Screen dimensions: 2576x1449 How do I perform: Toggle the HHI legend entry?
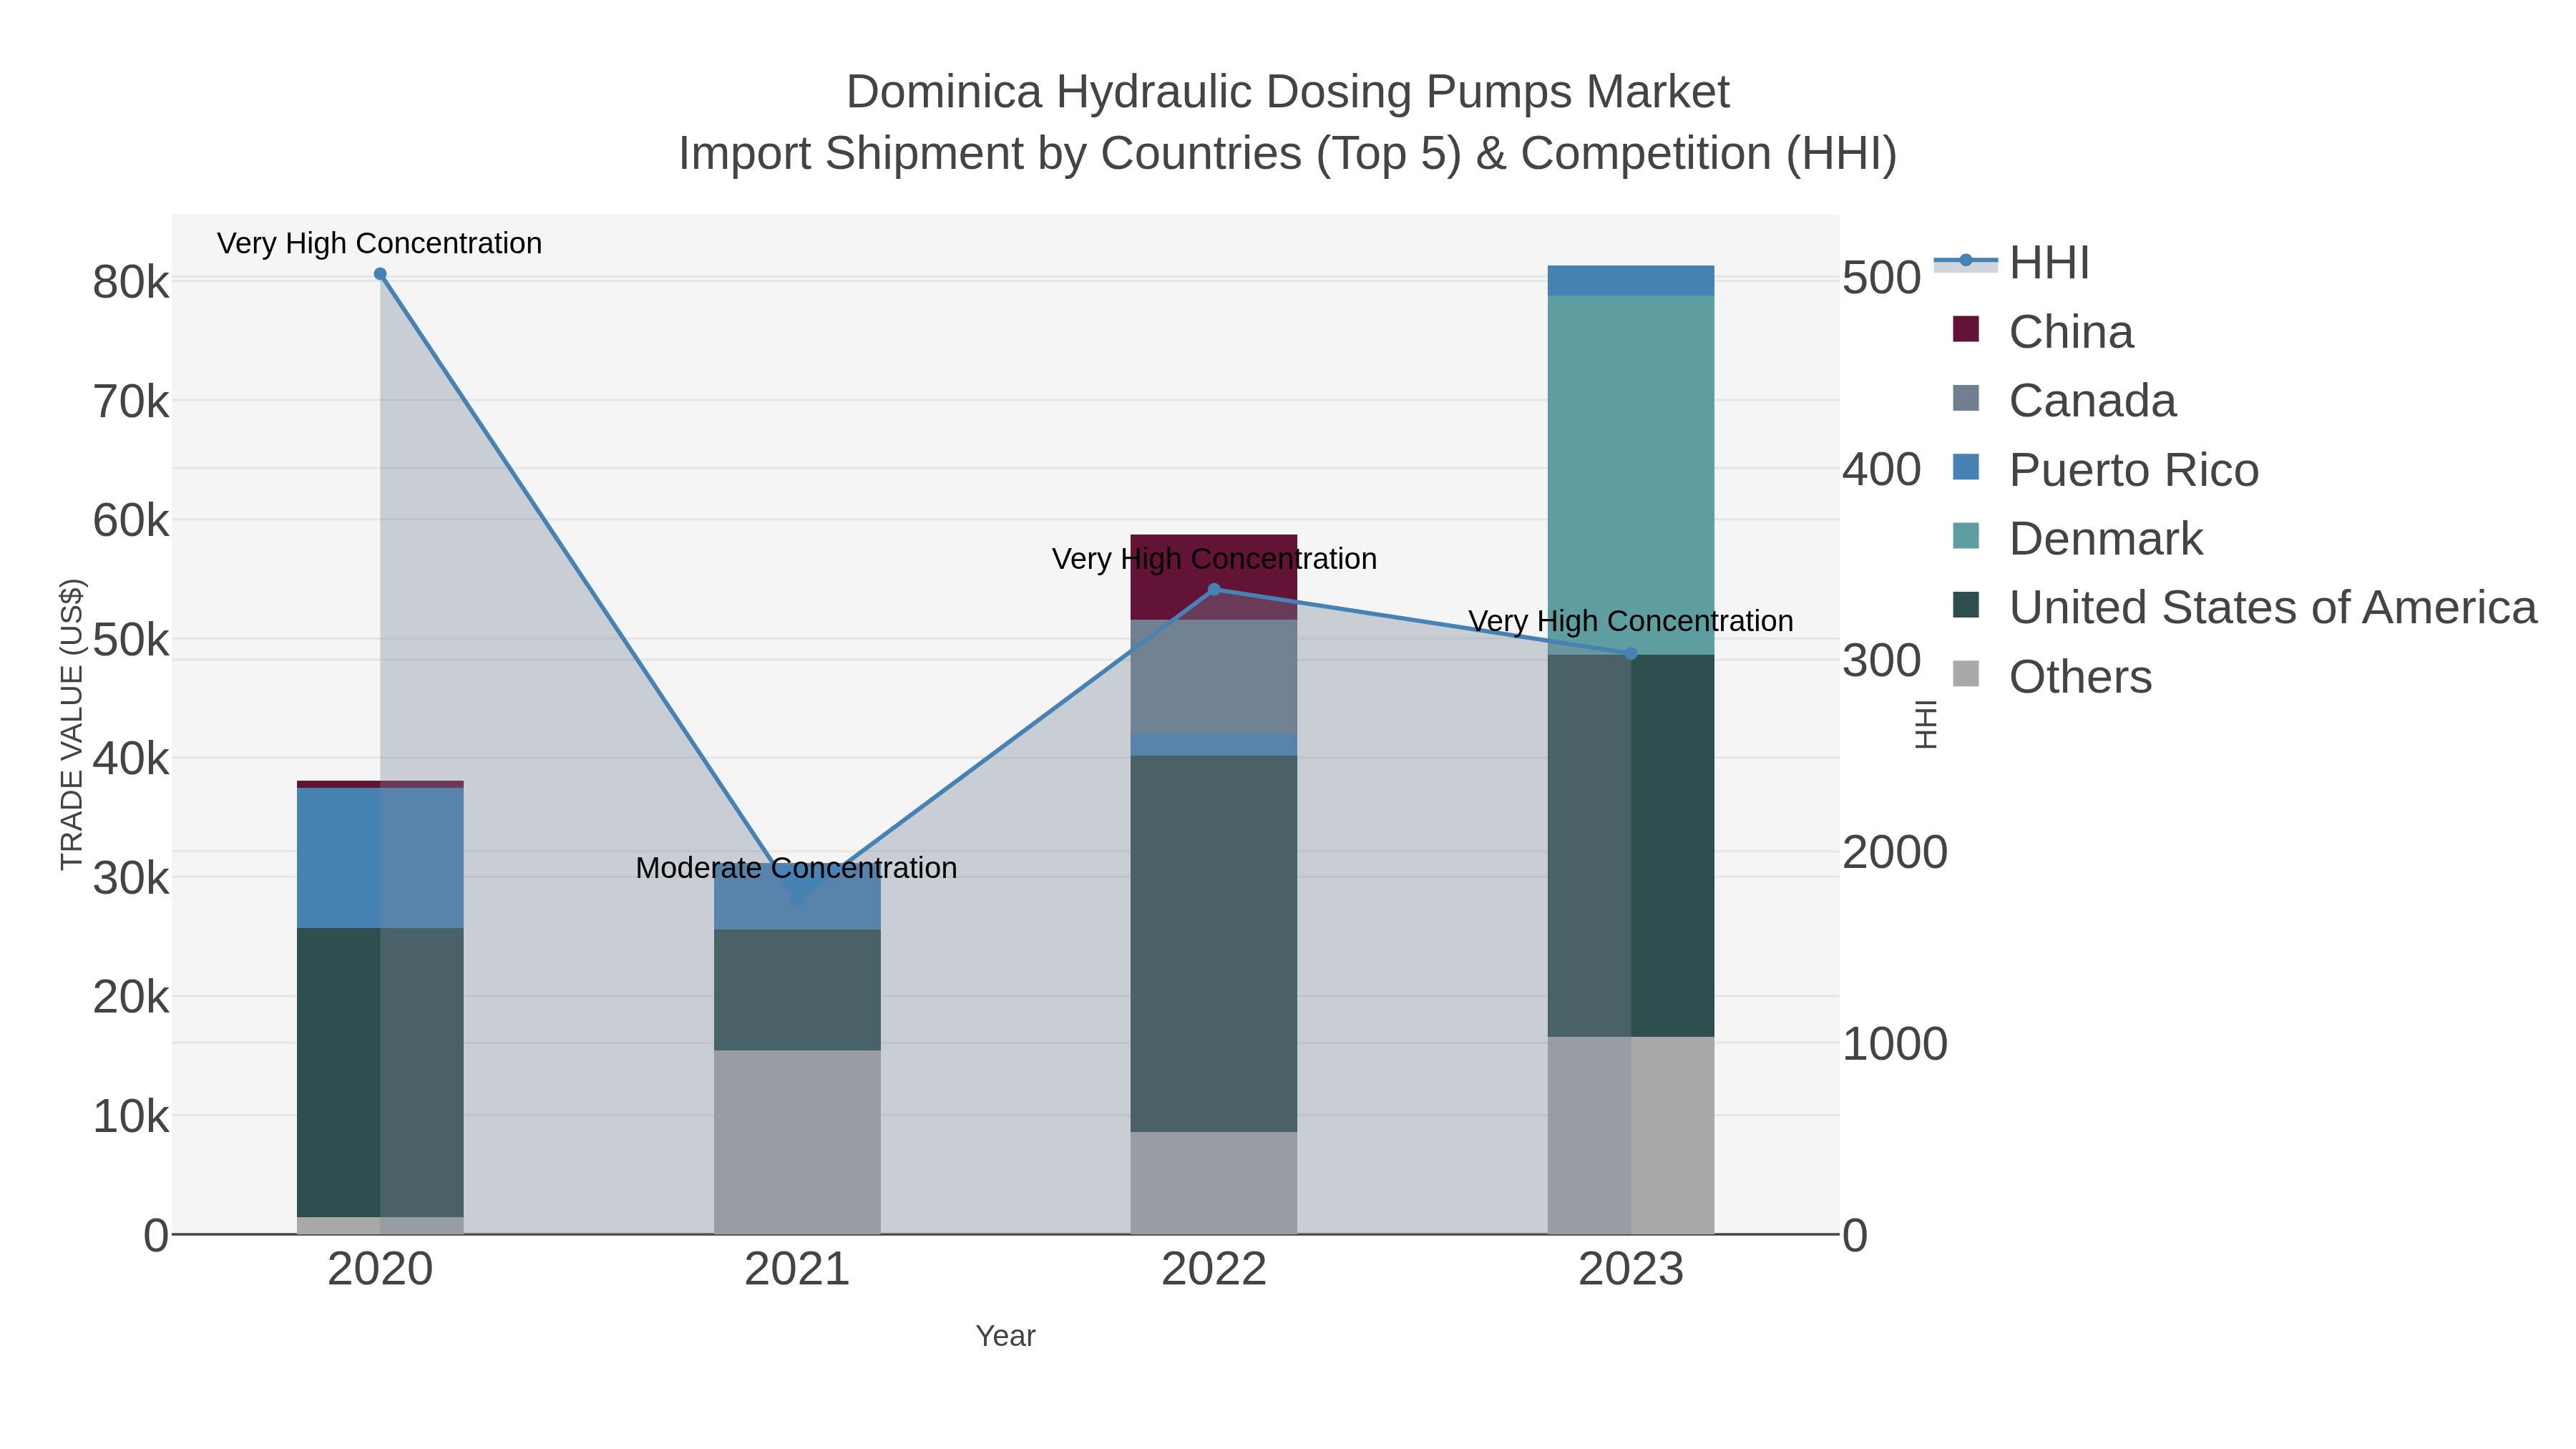pos(2011,263)
